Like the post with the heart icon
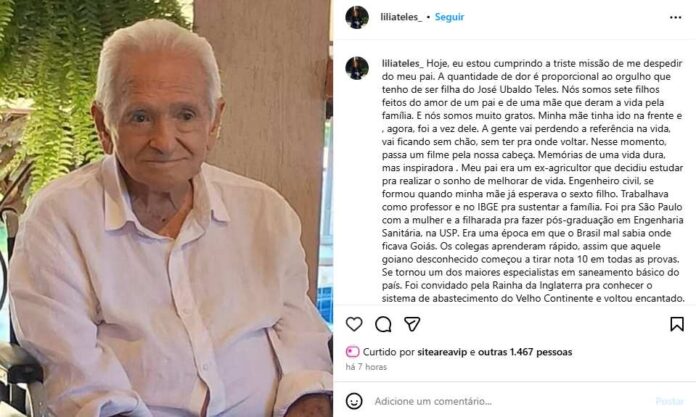The width and height of the screenshot is (696, 417). click(x=354, y=324)
